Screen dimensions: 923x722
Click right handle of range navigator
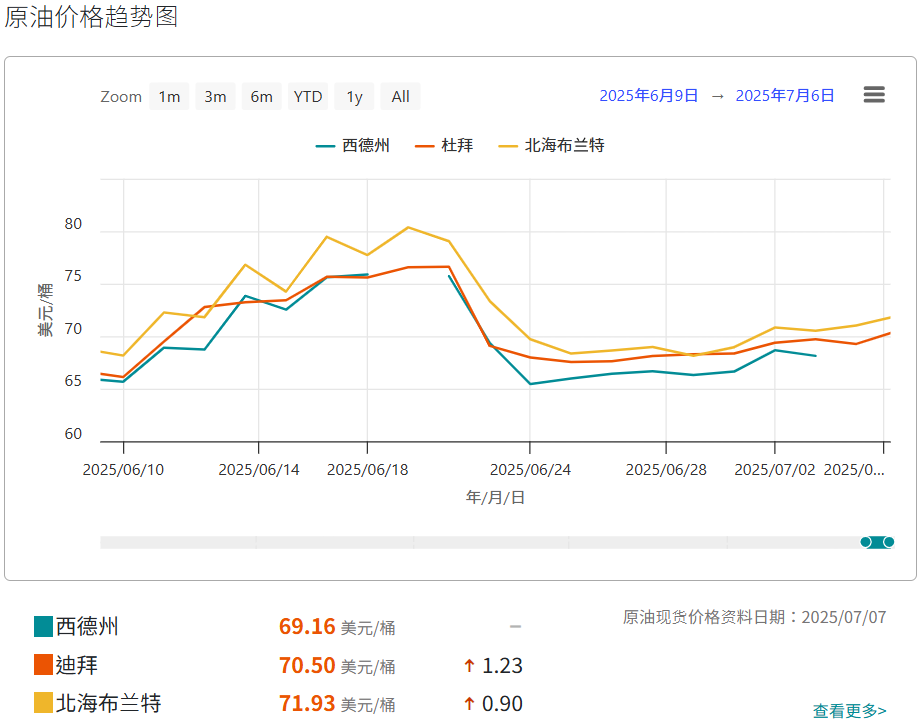pyautogui.click(x=889, y=542)
